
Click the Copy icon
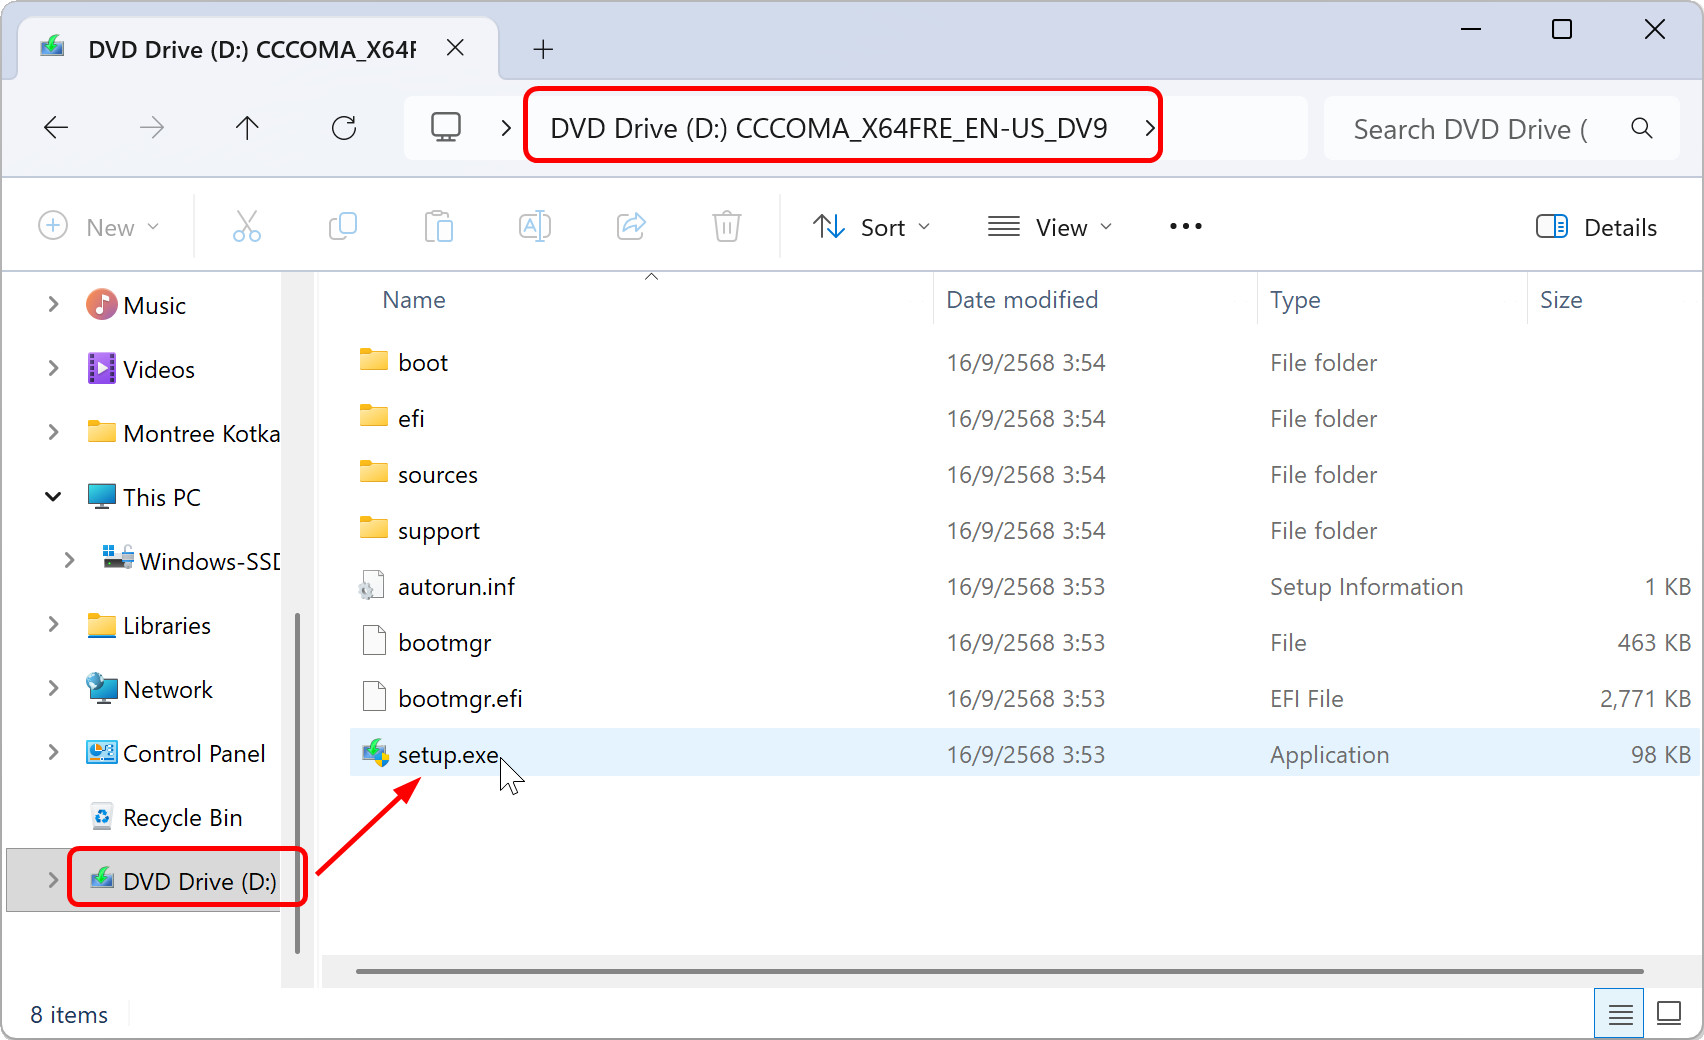(343, 226)
